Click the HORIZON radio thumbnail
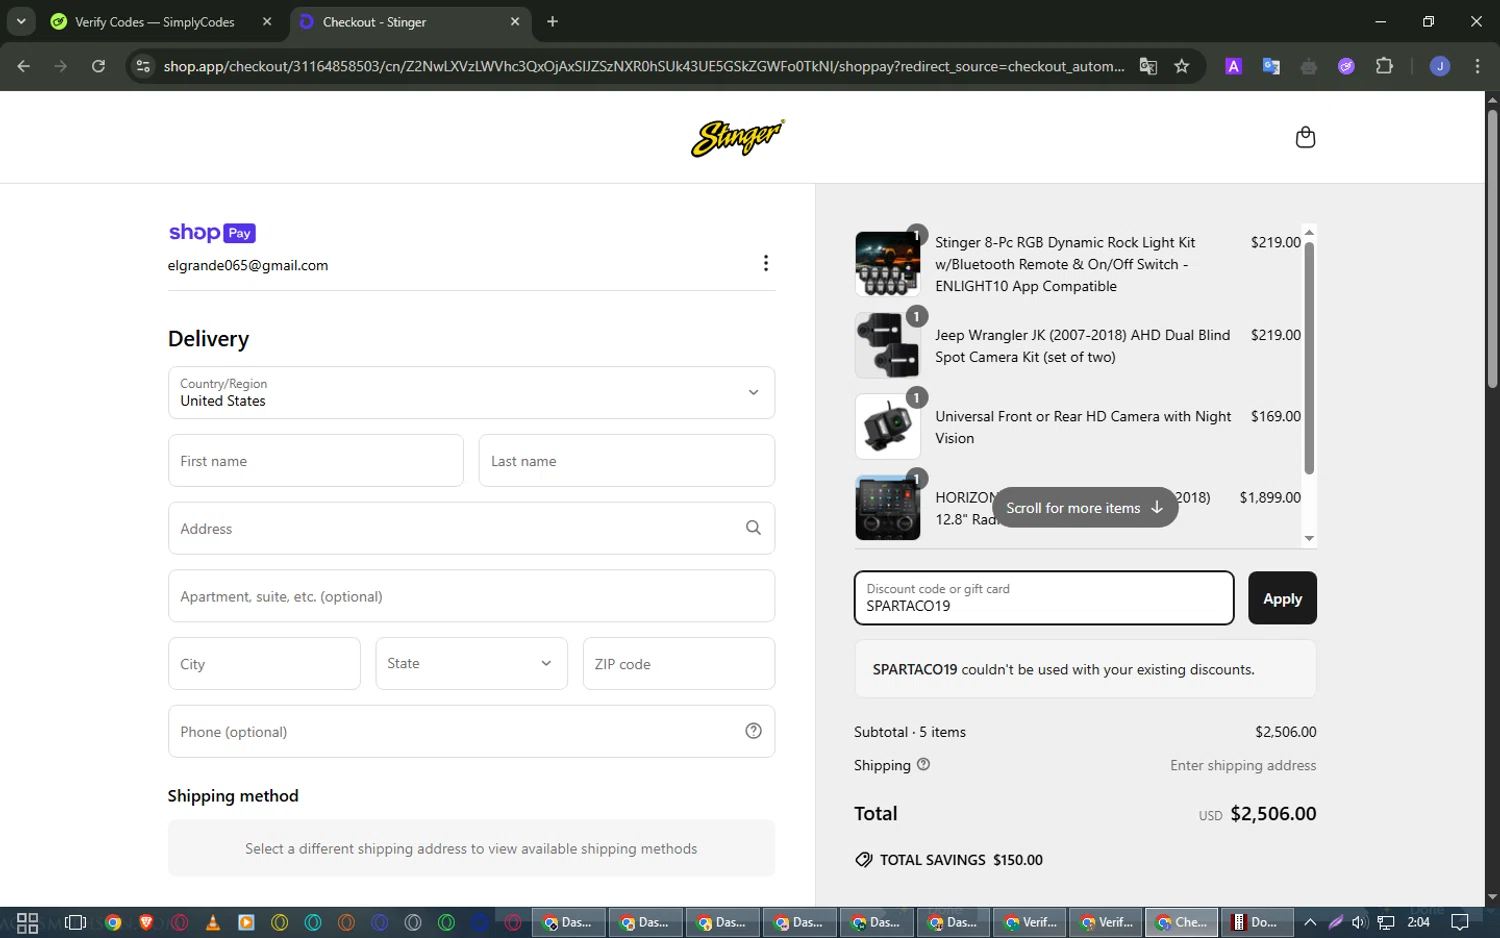This screenshot has height=938, width=1500. tap(888, 507)
